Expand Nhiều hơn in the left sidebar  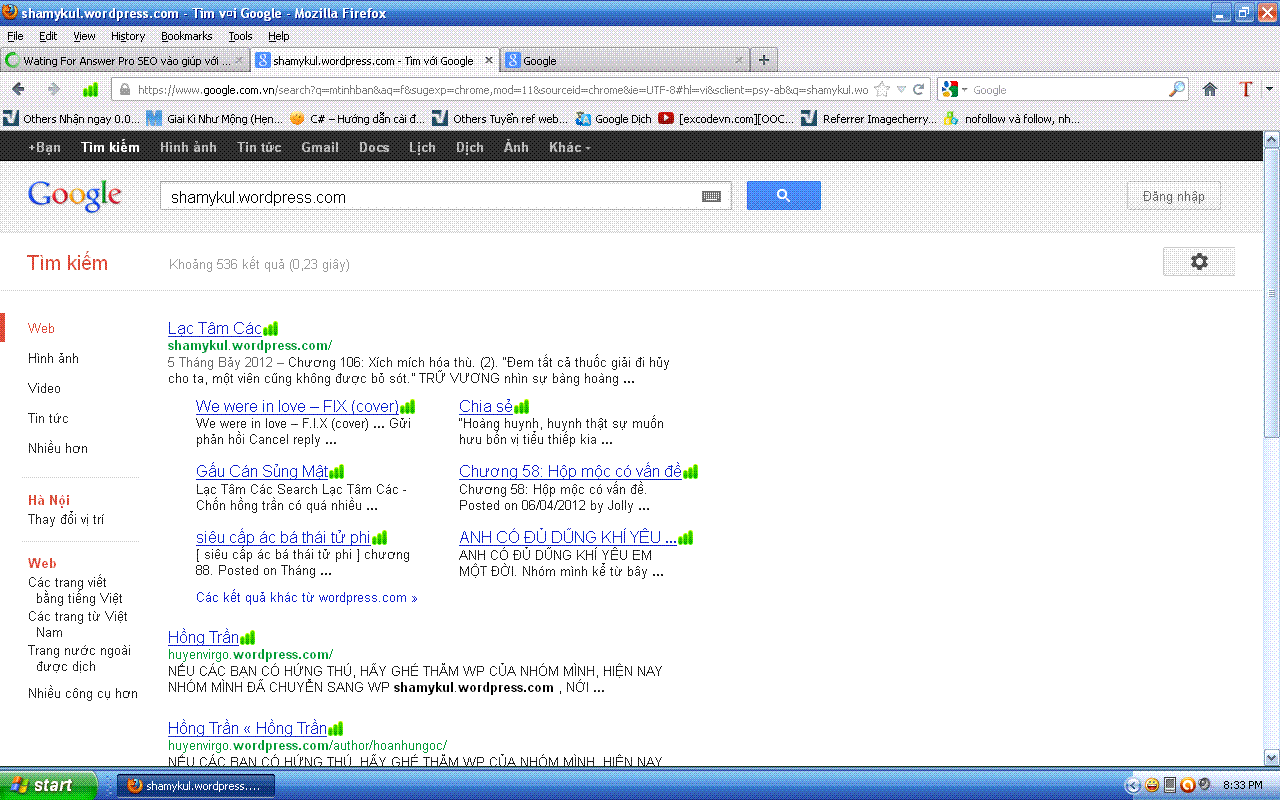pyautogui.click(x=58, y=448)
